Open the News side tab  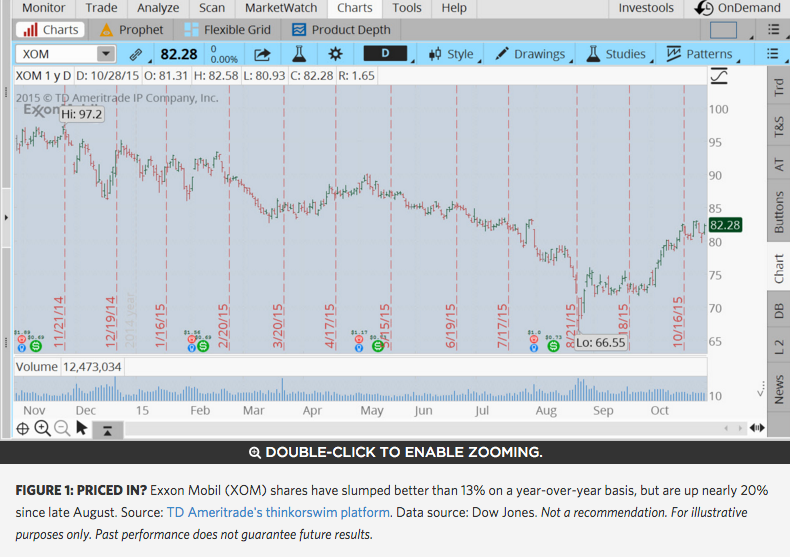pyautogui.click(x=779, y=389)
